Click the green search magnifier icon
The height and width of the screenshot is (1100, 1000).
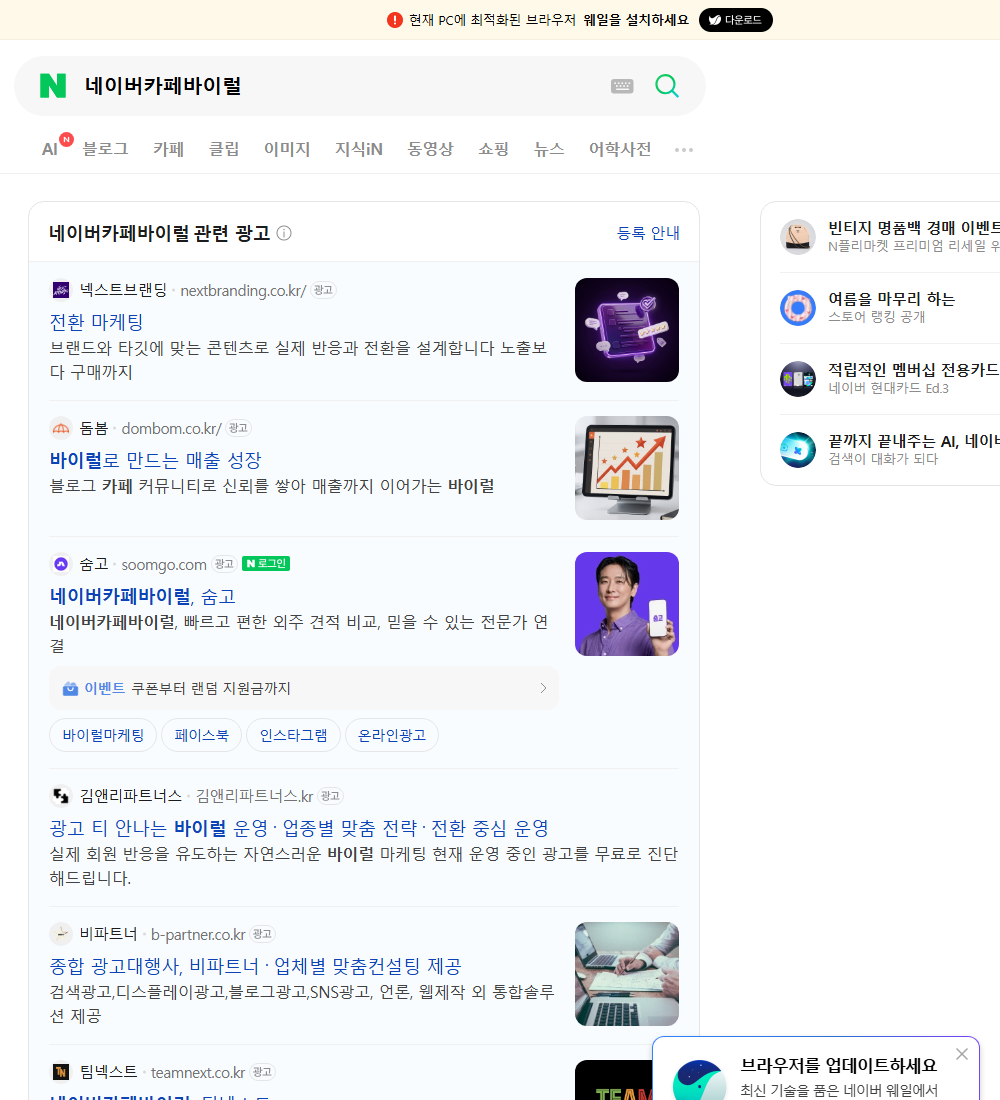[667, 86]
